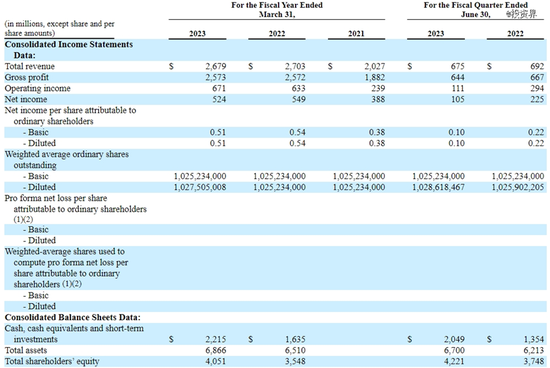Select cash and investments value 2,215
Screen dimensions: 550x368
coord(215,339)
